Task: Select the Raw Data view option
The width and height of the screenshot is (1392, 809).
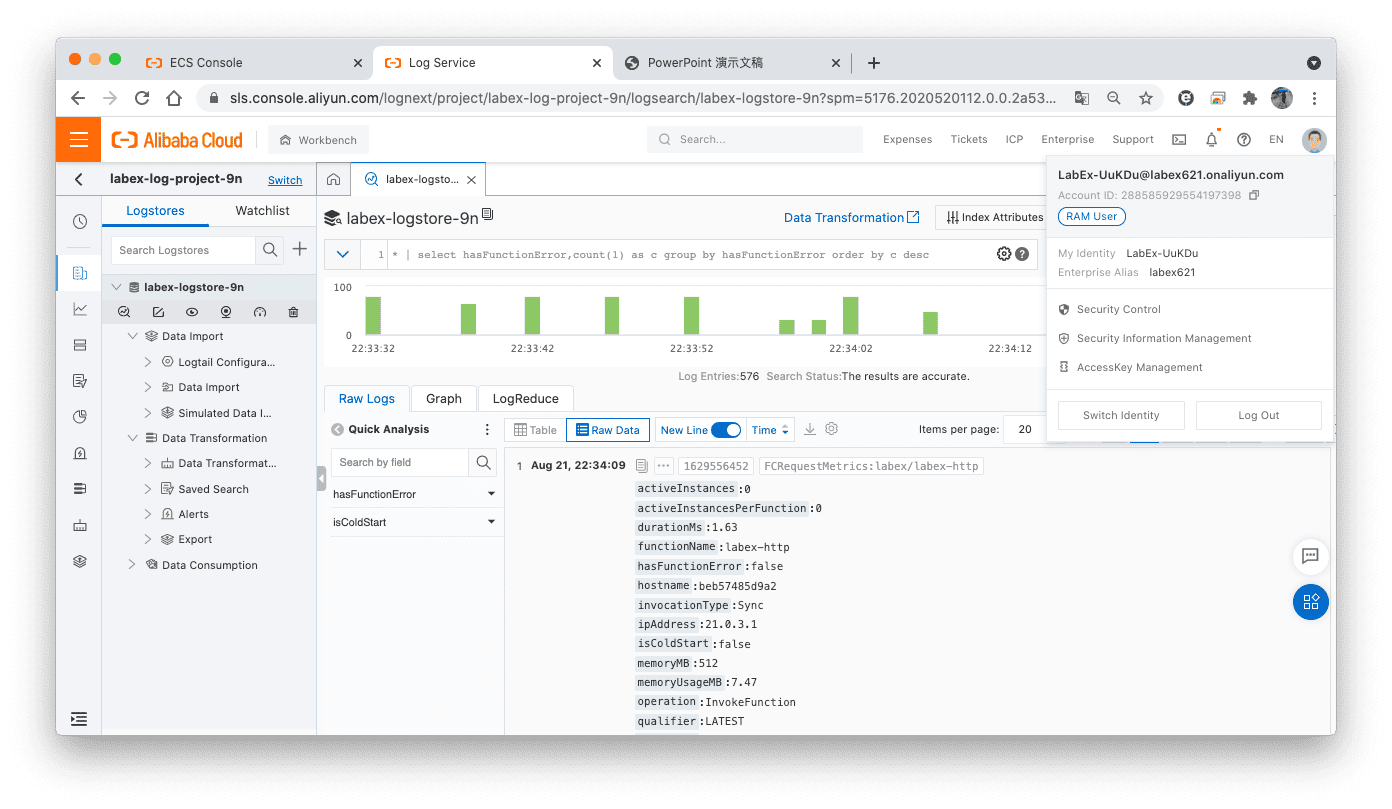Action: (x=607, y=430)
